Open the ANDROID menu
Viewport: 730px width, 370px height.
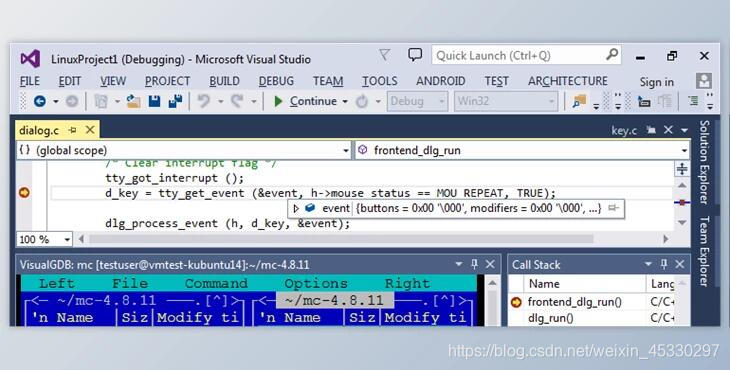coord(440,81)
